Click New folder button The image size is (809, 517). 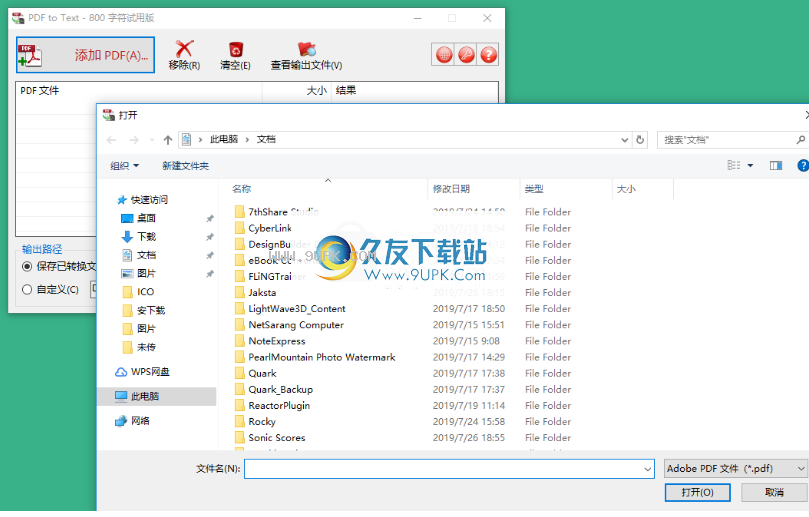pos(185,166)
